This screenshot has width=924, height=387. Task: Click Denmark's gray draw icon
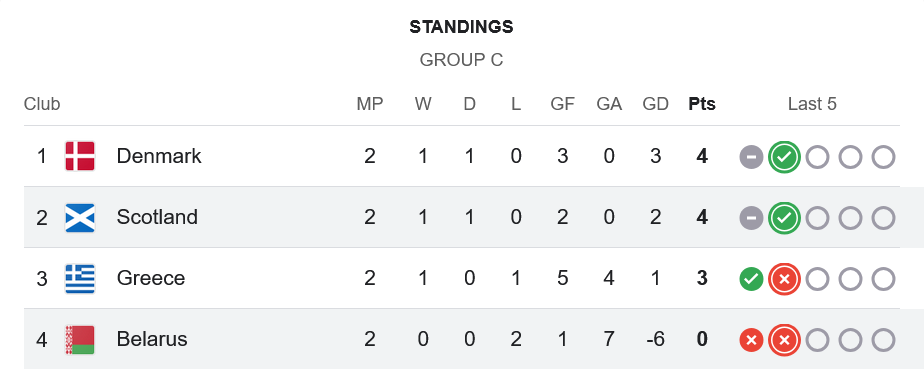[x=751, y=157]
